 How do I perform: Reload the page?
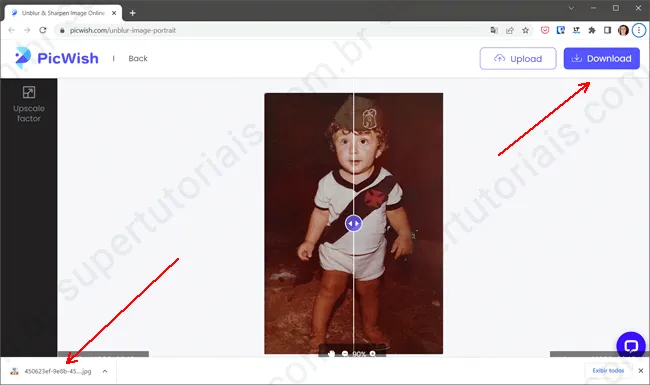click(43, 30)
